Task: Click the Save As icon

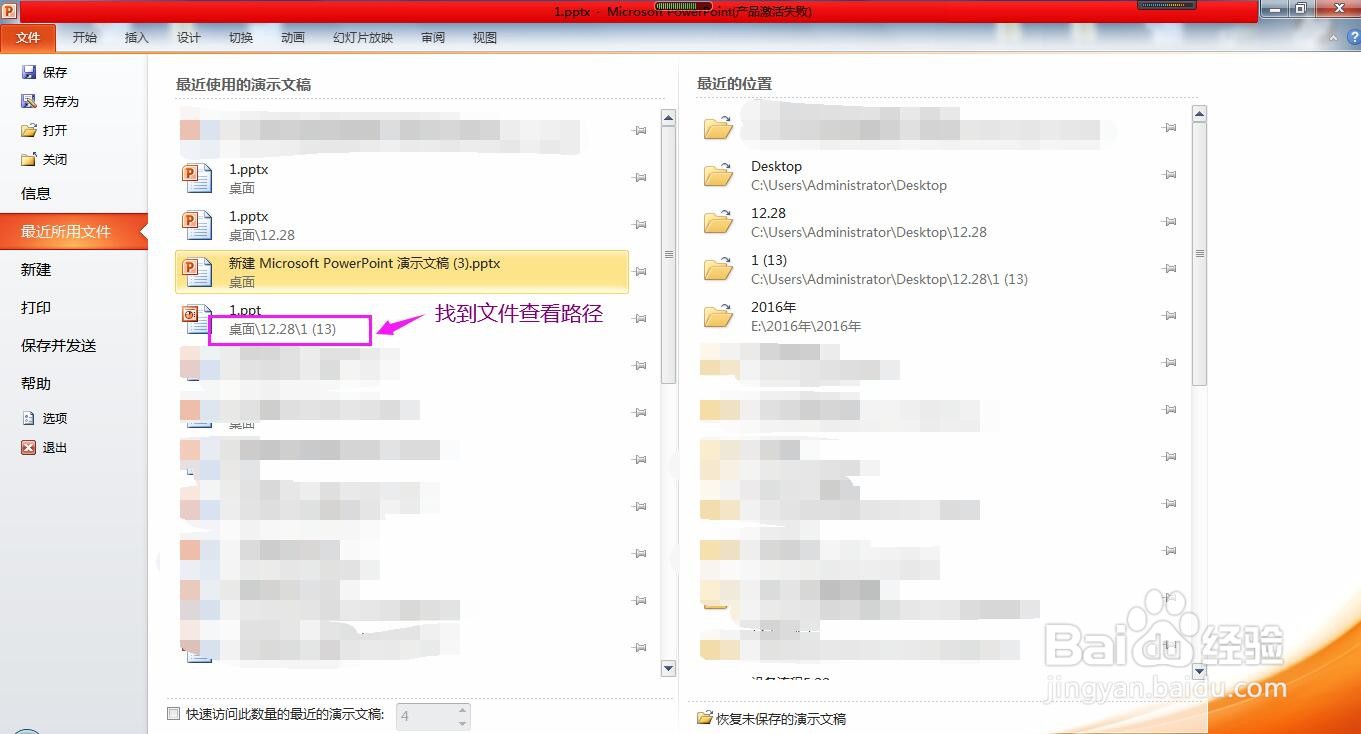Action: [29, 101]
